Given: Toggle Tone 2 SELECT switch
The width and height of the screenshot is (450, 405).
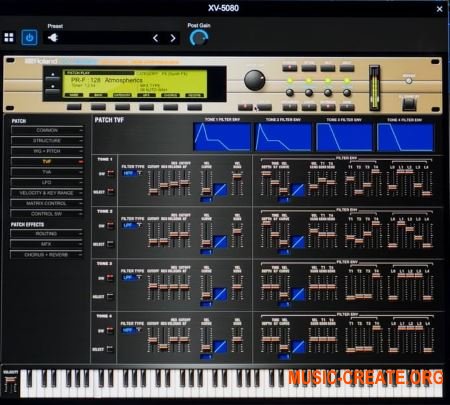Looking at the screenshot, I should [x=110, y=244].
